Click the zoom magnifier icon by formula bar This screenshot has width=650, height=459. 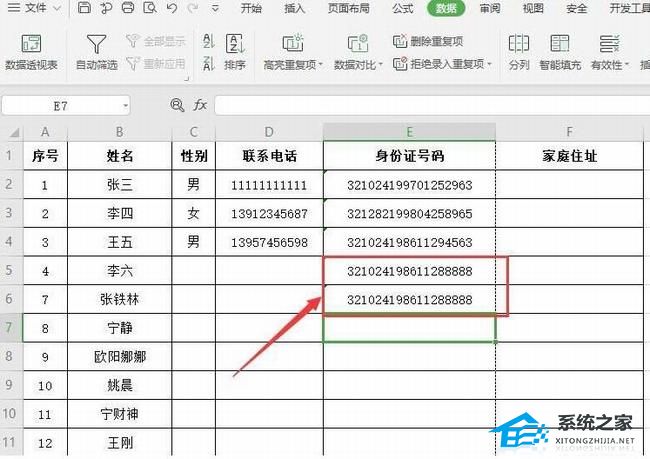tap(177, 105)
